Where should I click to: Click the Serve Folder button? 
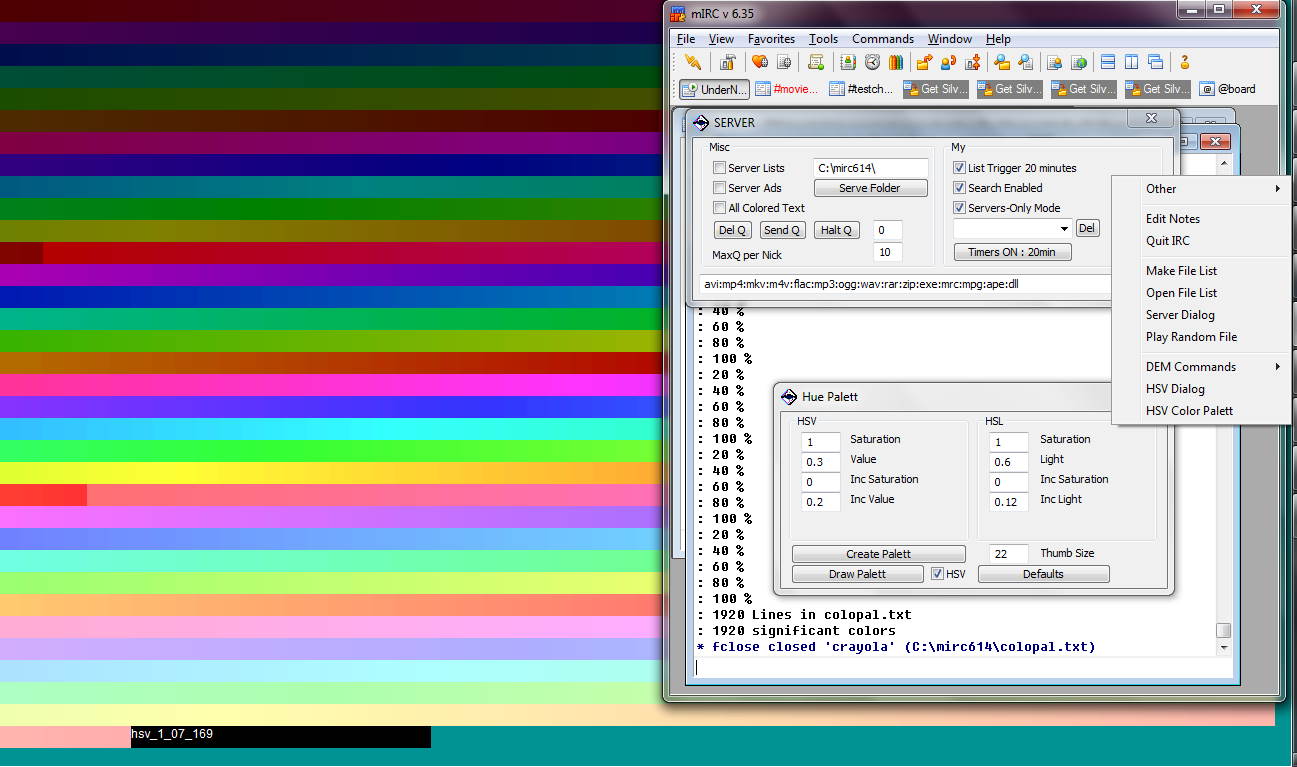[x=869, y=188]
